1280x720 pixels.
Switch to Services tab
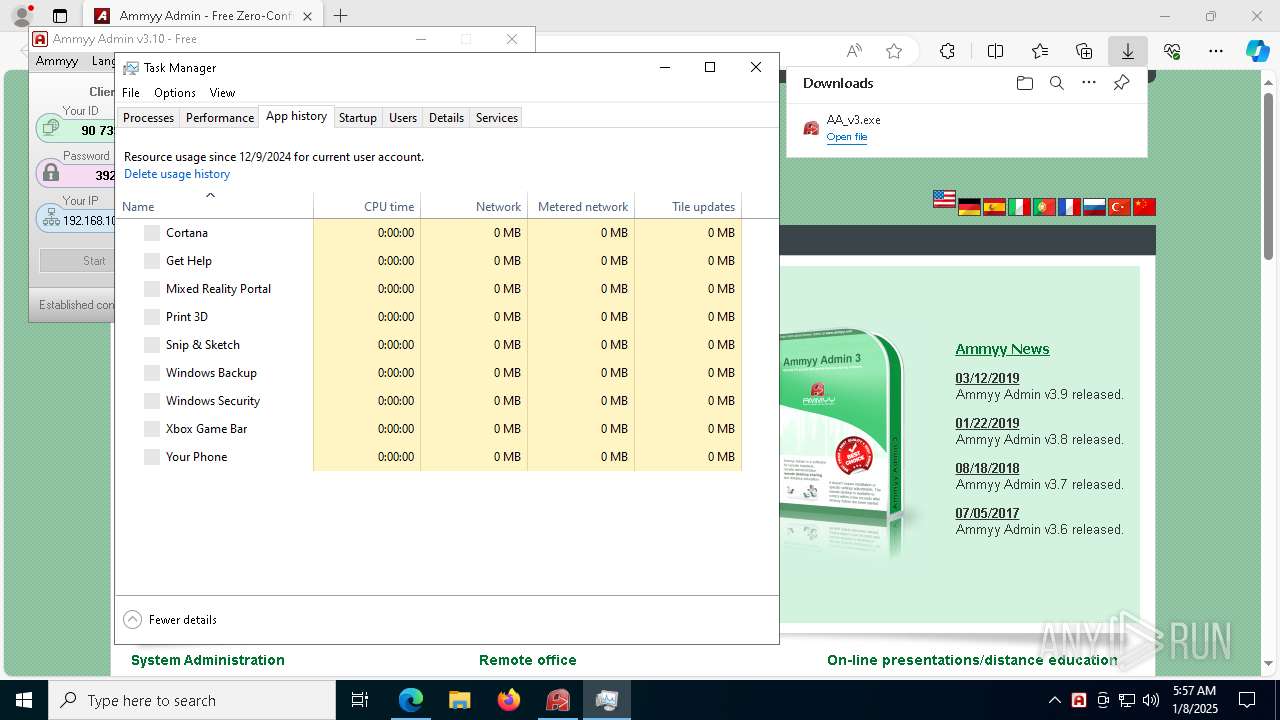pos(497,117)
